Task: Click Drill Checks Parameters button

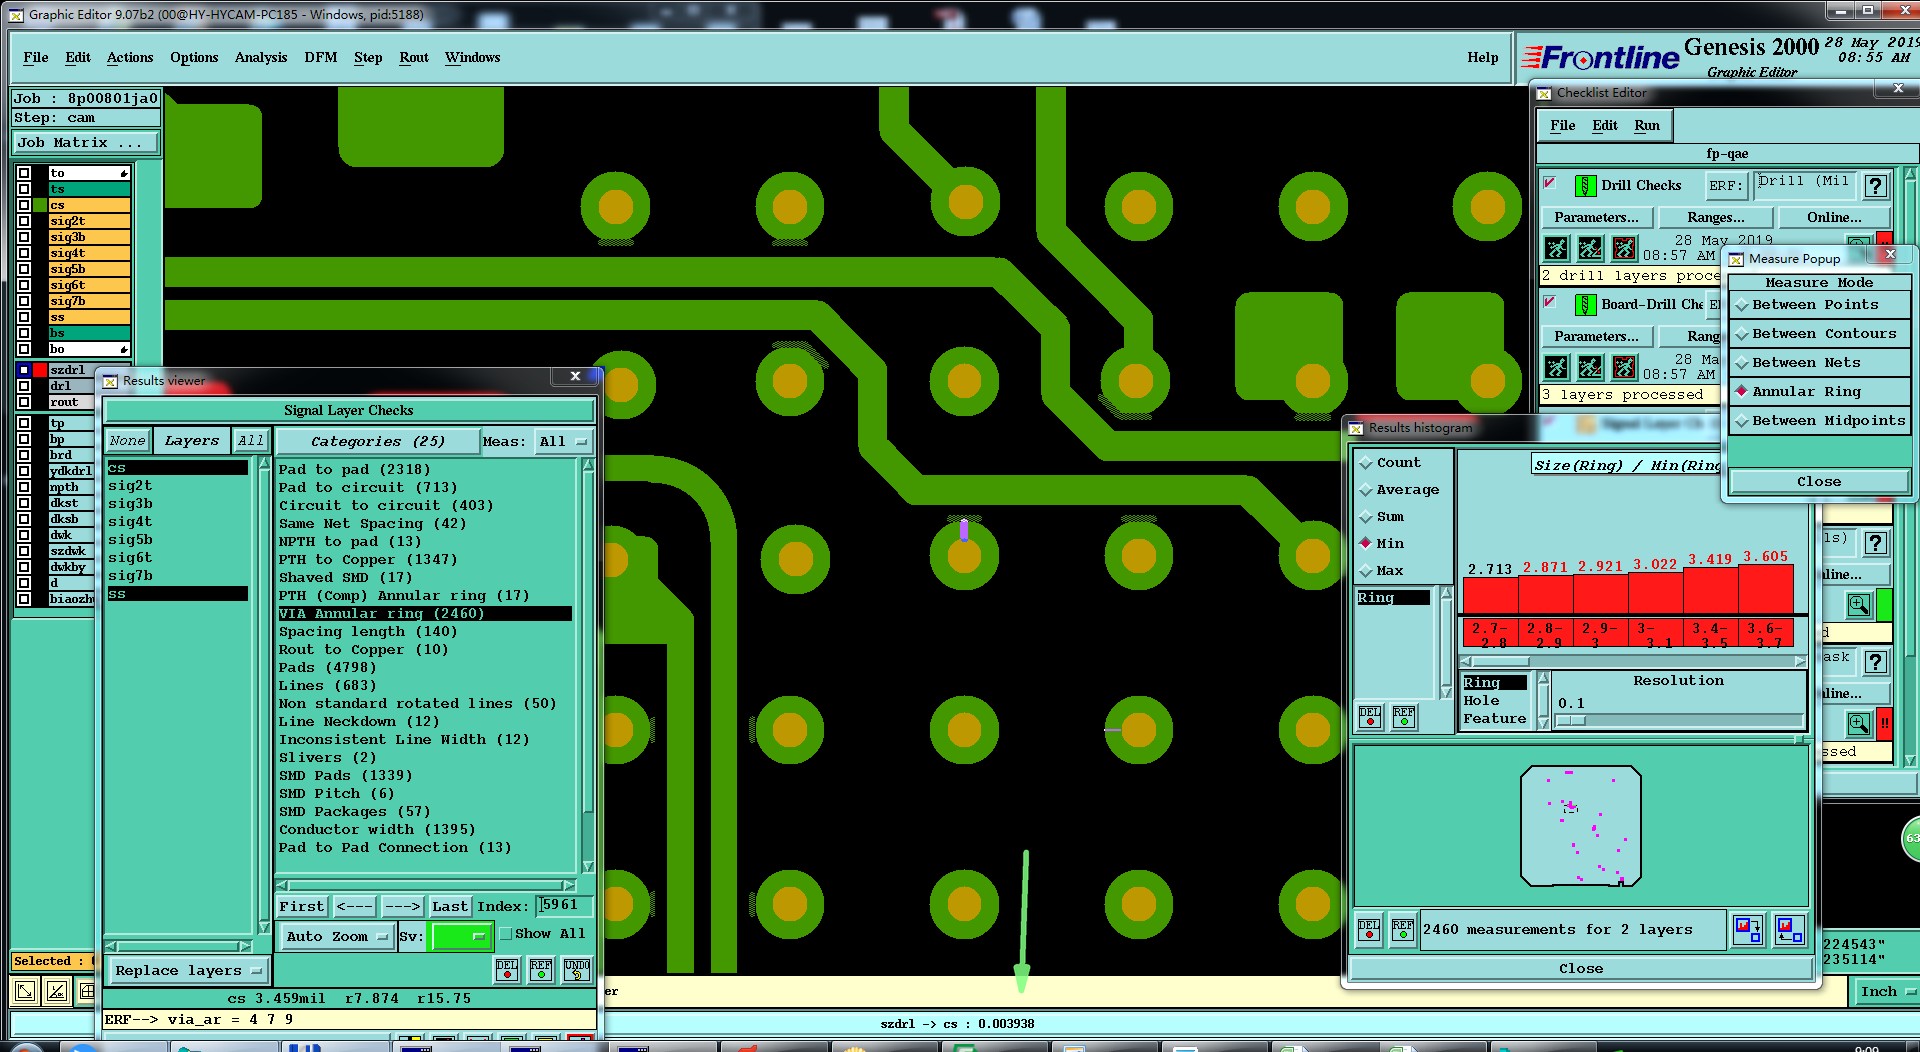Action: point(1596,217)
